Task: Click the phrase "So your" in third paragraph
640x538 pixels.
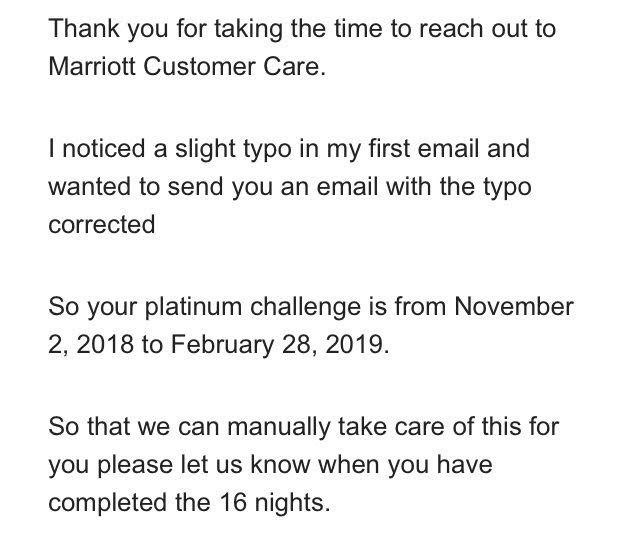Action: click(x=92, y=307)
